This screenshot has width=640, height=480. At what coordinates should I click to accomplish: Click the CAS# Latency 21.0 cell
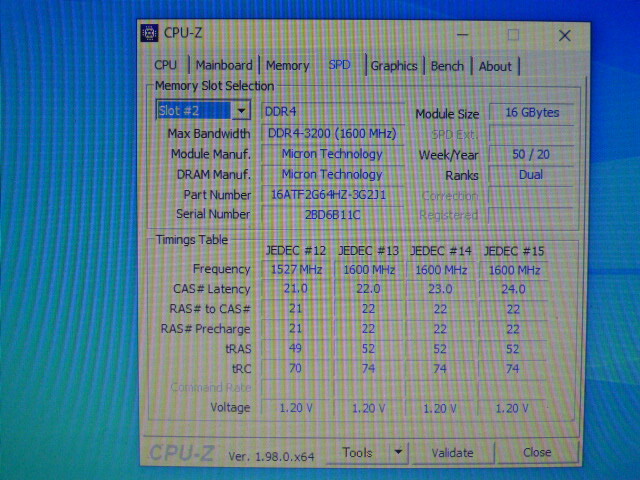(296, 289)
